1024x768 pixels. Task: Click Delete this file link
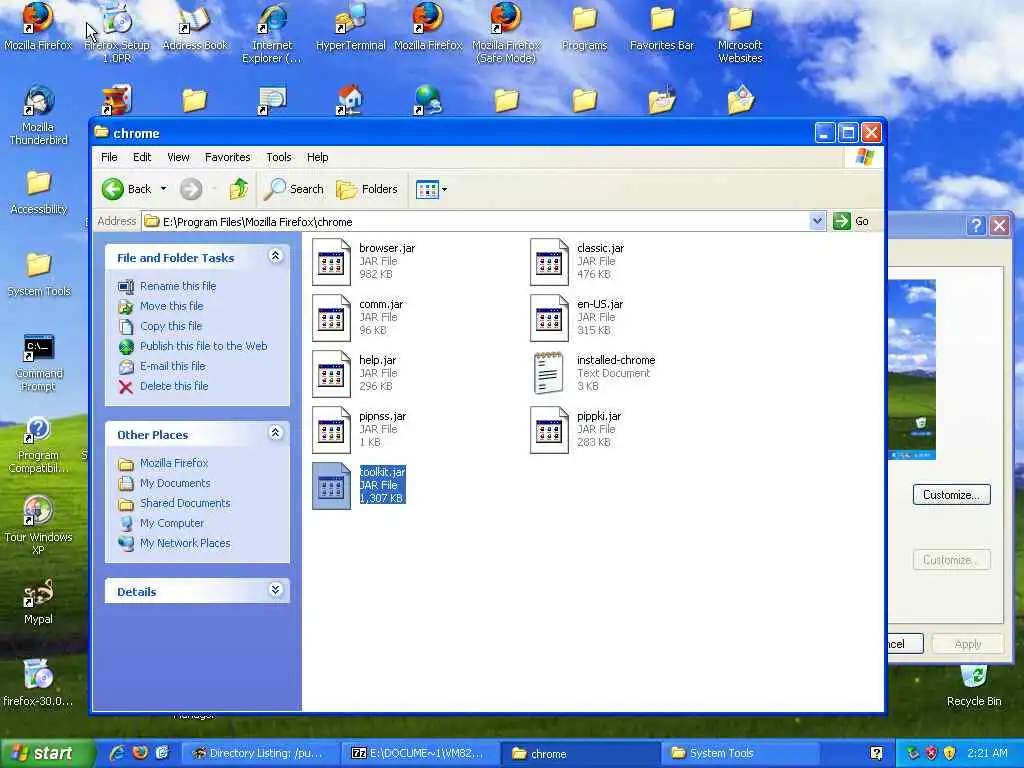tap(174, 387)
